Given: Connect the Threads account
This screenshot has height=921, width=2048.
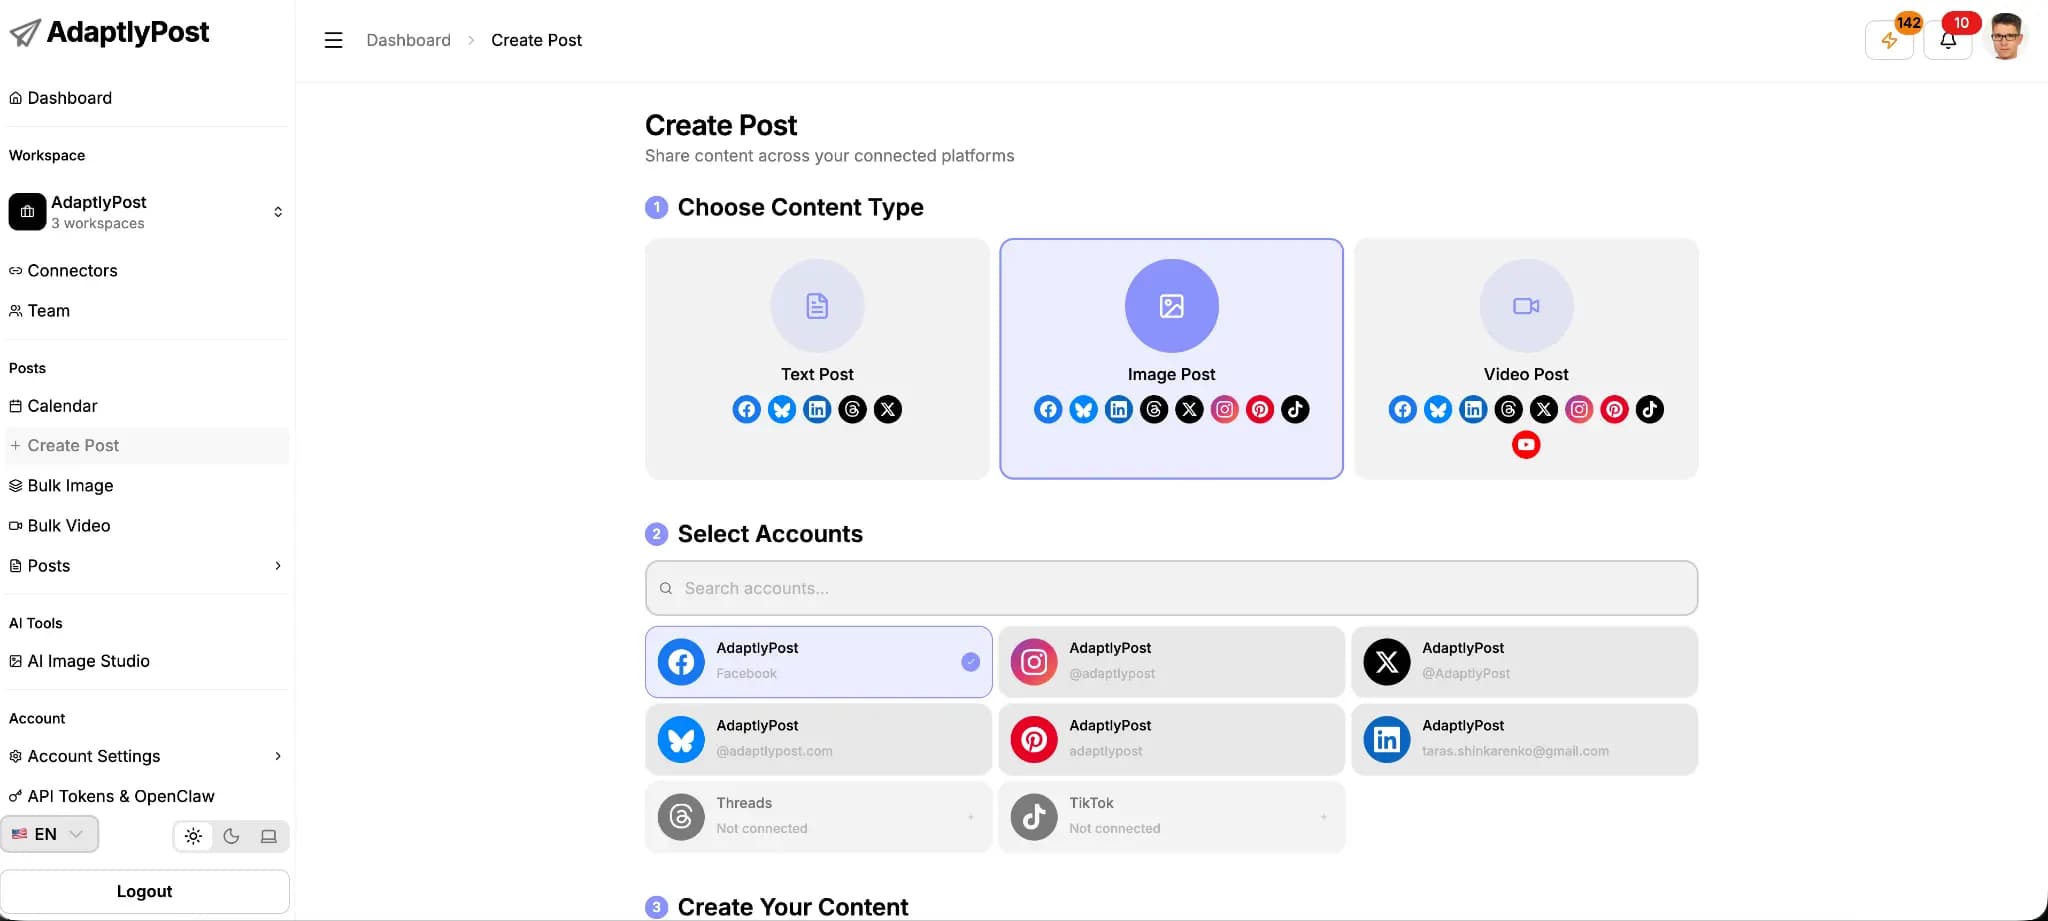Looking at the screenshot, I should [x=819, y=817].
